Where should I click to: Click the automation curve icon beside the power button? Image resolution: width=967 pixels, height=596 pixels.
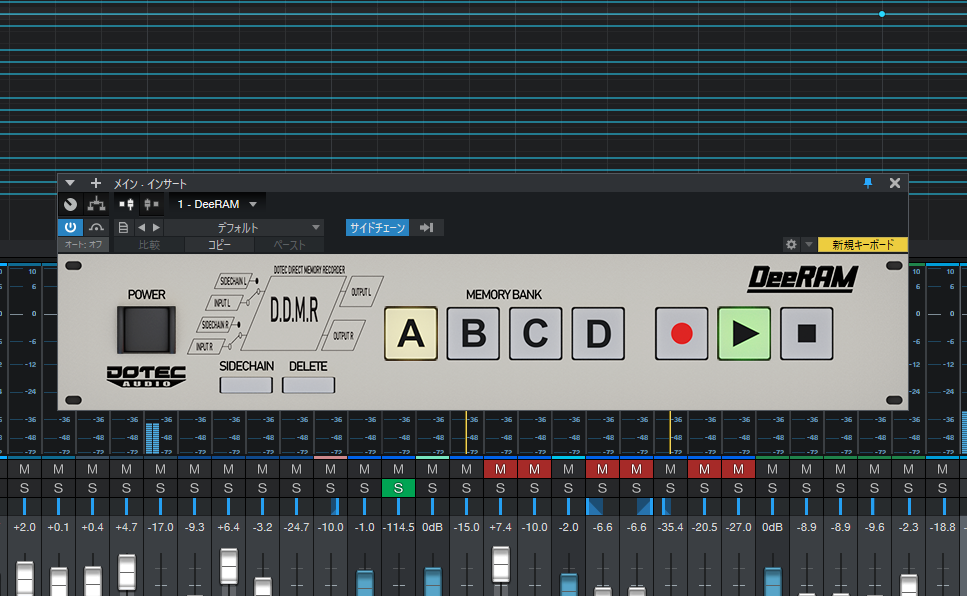pos(96,228)
